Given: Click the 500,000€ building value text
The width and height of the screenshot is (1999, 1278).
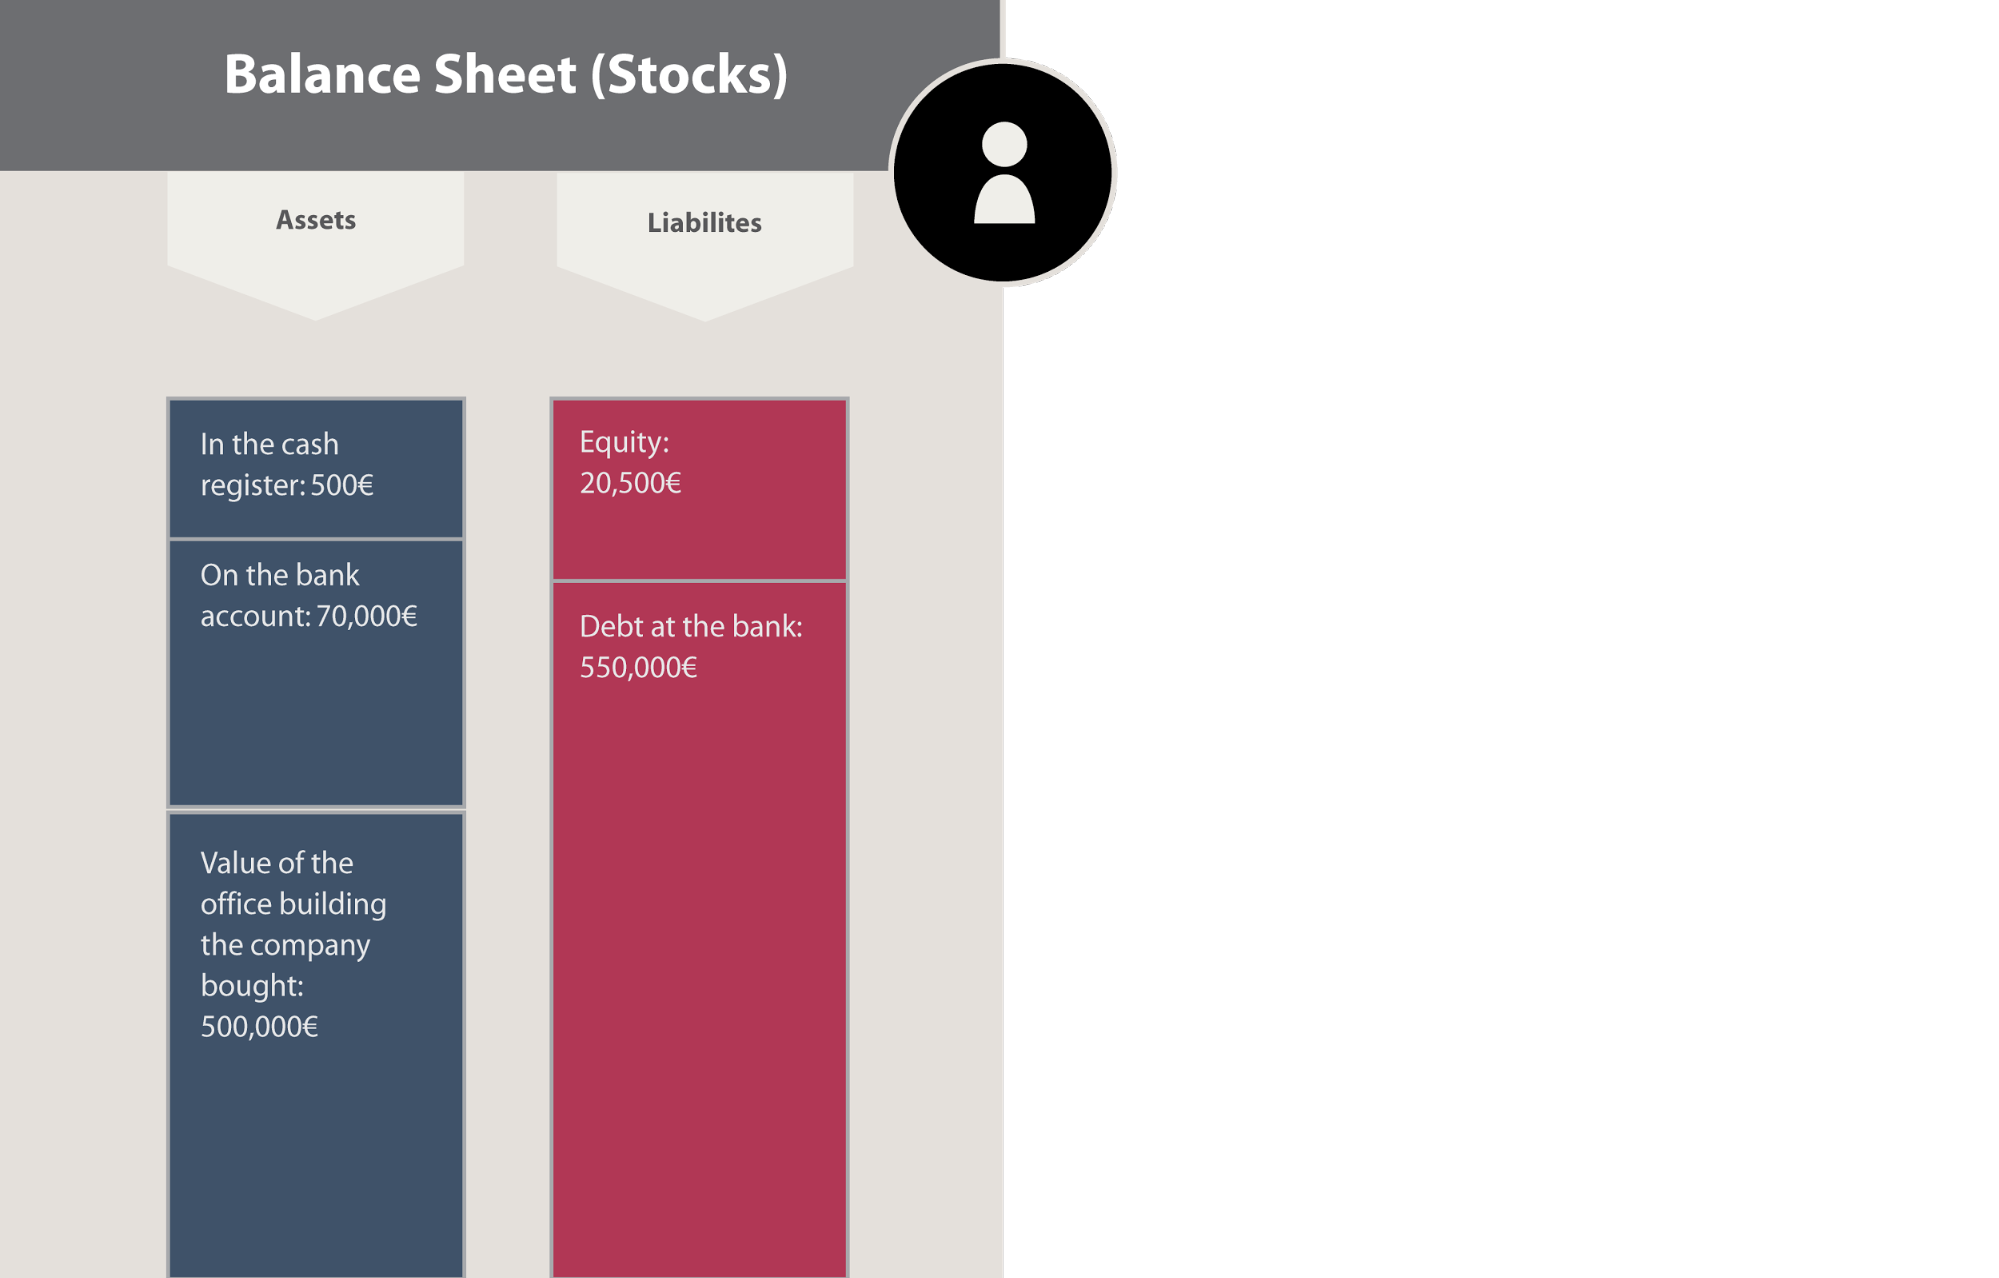Looking at the screenshot, I should [x=259, y=1027].
